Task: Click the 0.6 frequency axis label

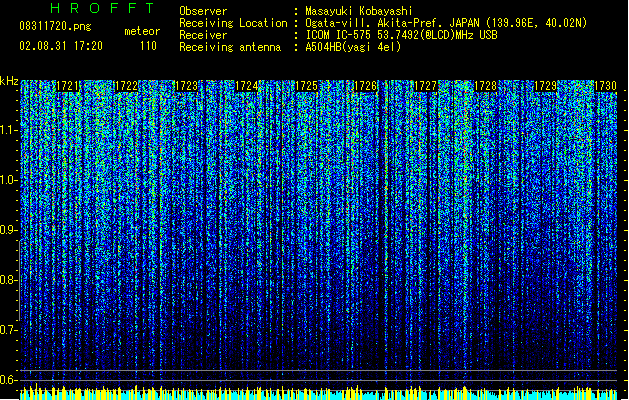Action: tap(9, 380)
